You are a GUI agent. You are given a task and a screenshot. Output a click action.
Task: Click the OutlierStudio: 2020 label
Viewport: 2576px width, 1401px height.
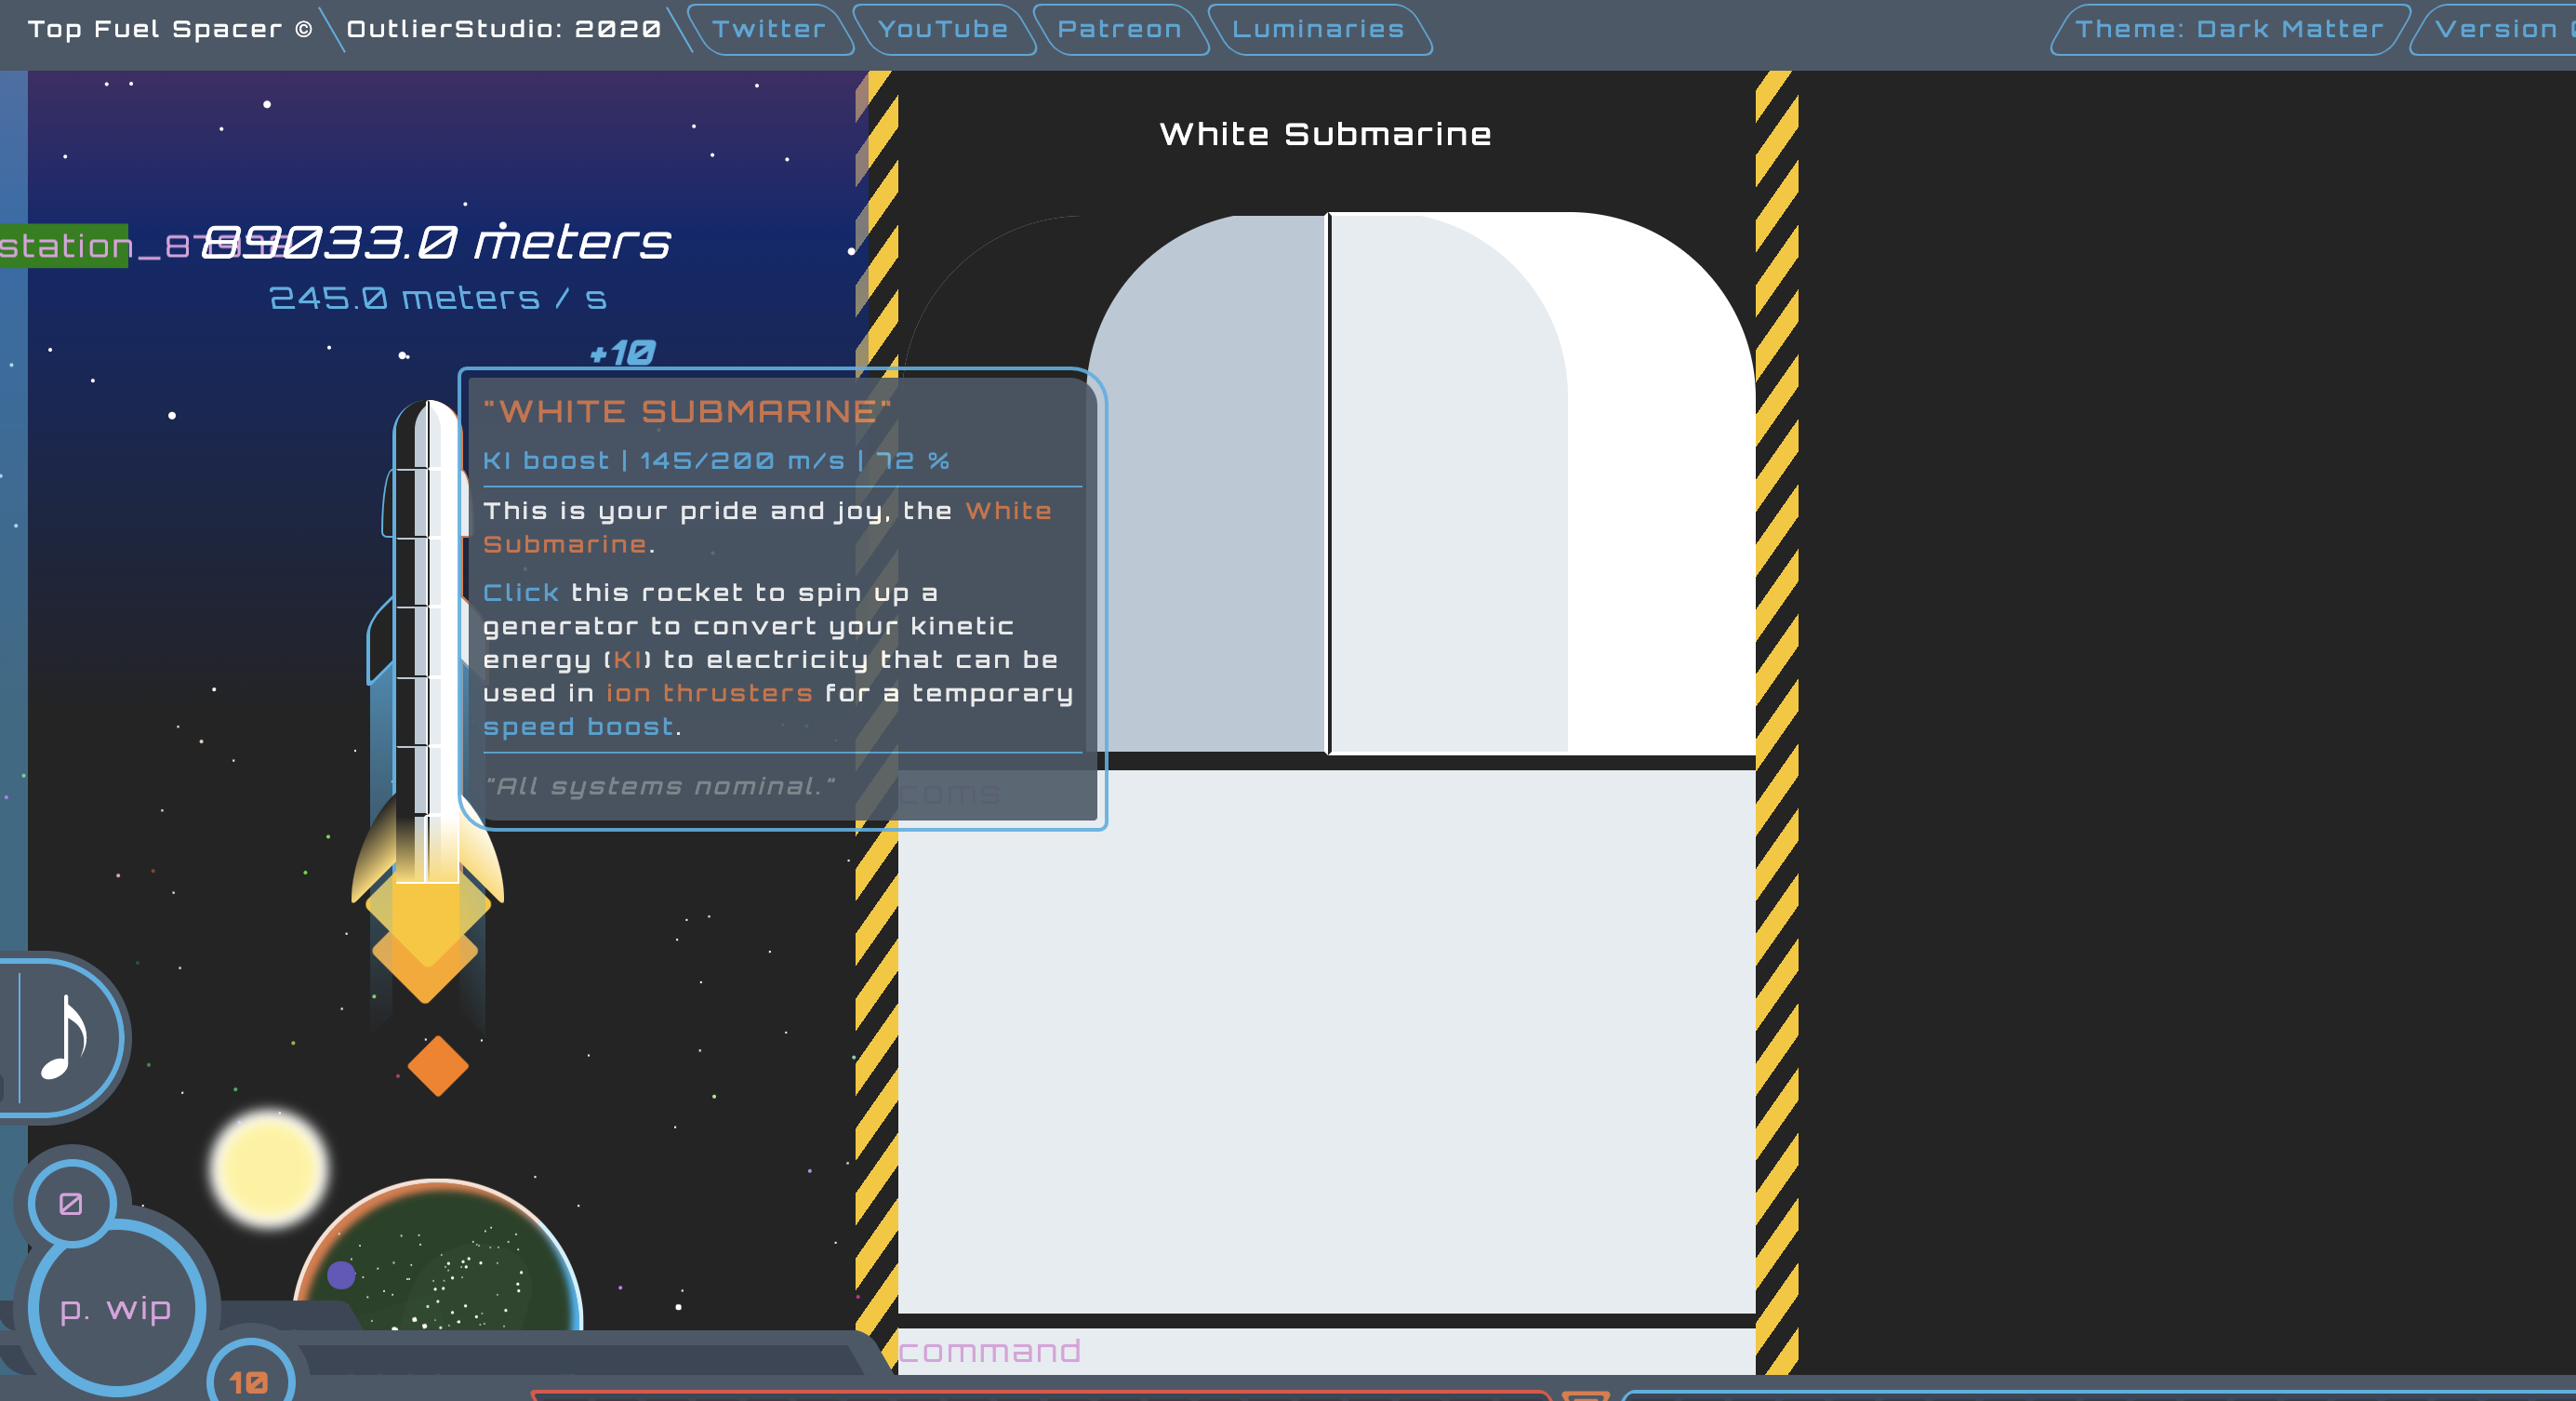(503, 29)
